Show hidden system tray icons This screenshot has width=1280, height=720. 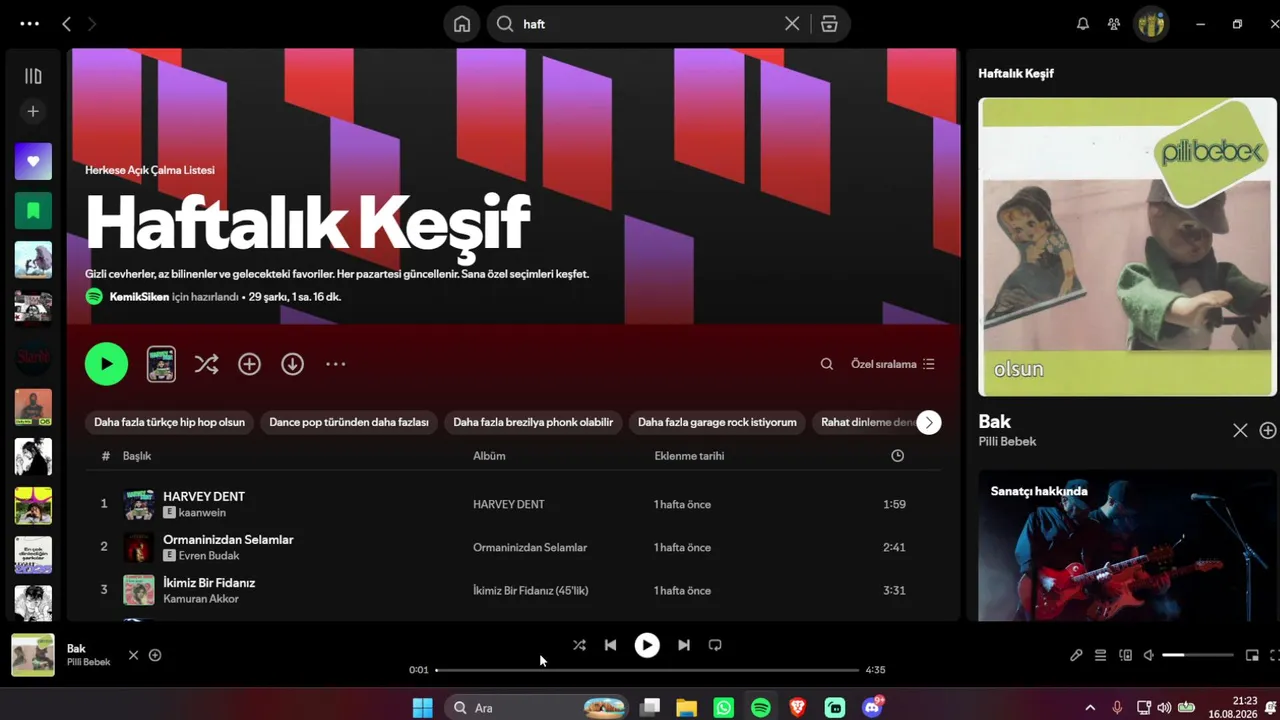point(1090,708)
